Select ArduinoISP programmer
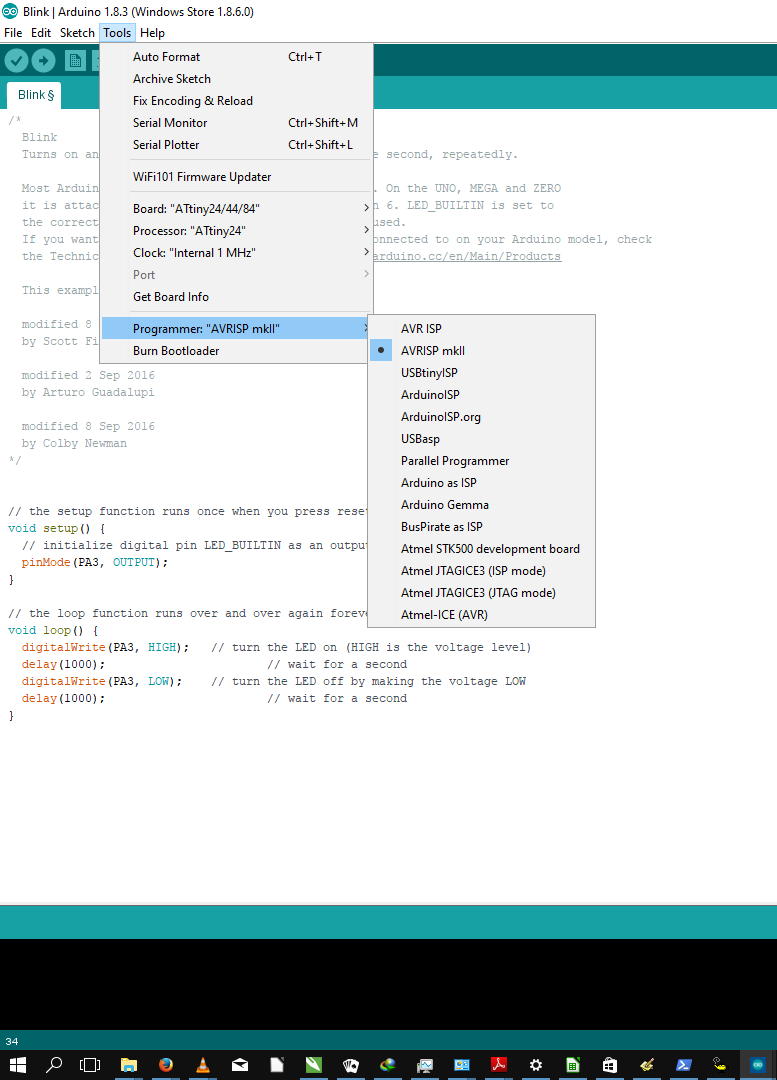 [x=481, y=395]
